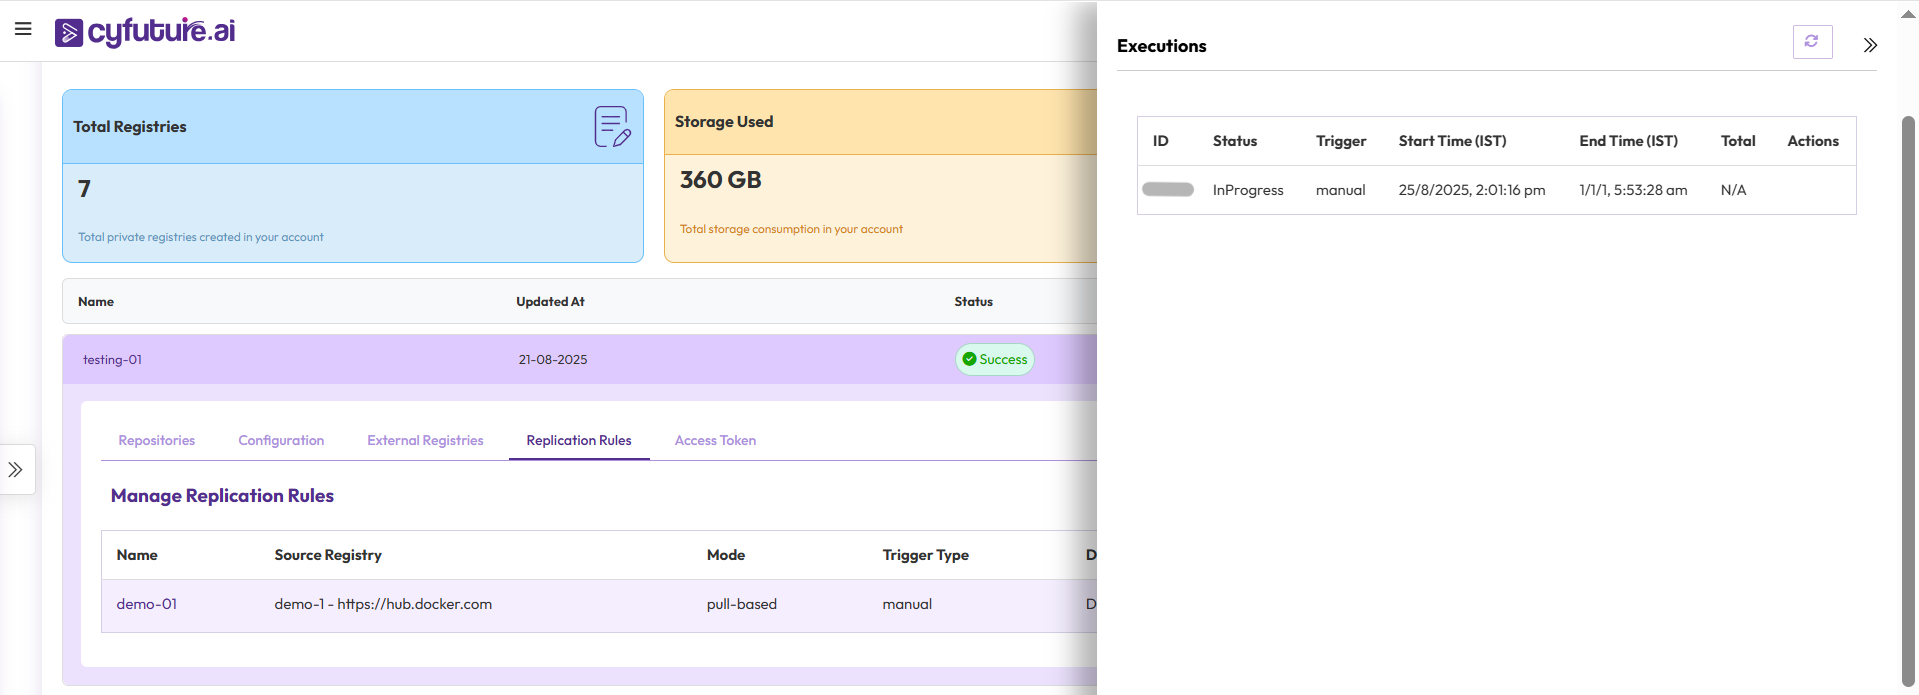
Task: Open the Access Token tab
Action: [x=715, y=441]
